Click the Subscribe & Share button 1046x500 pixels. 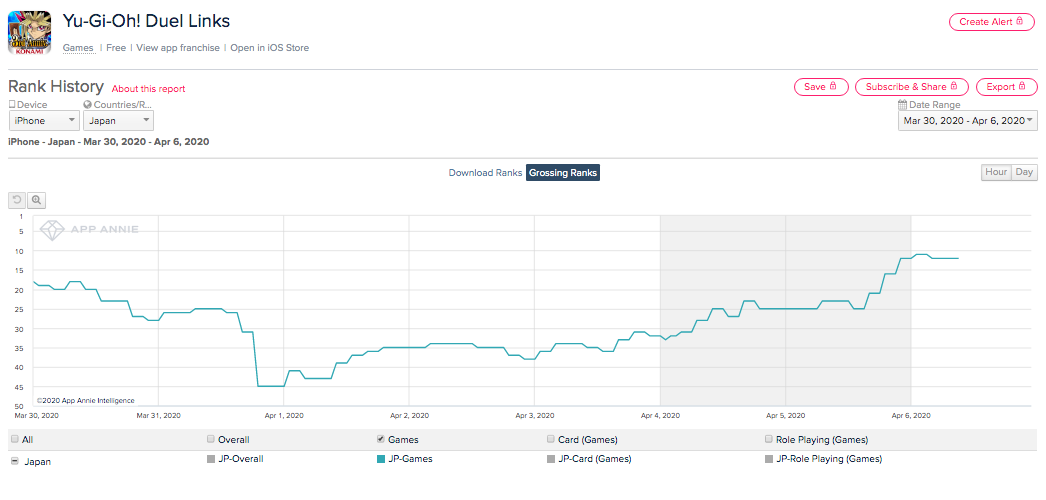(912, 87)
